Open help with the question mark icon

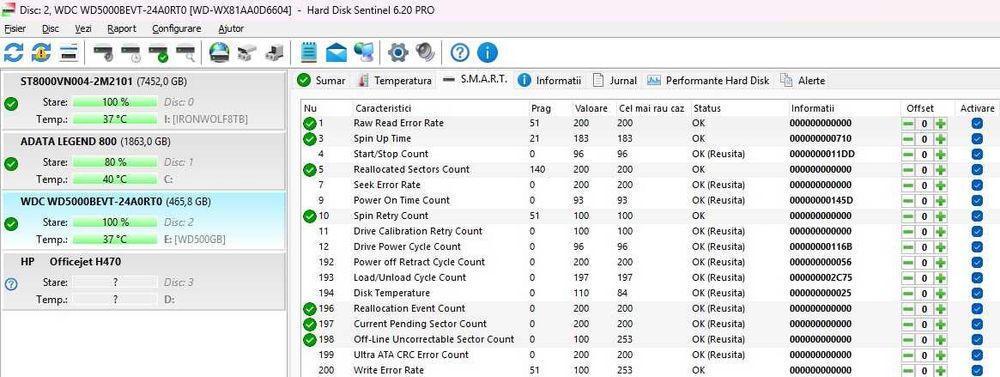[459, 52]
